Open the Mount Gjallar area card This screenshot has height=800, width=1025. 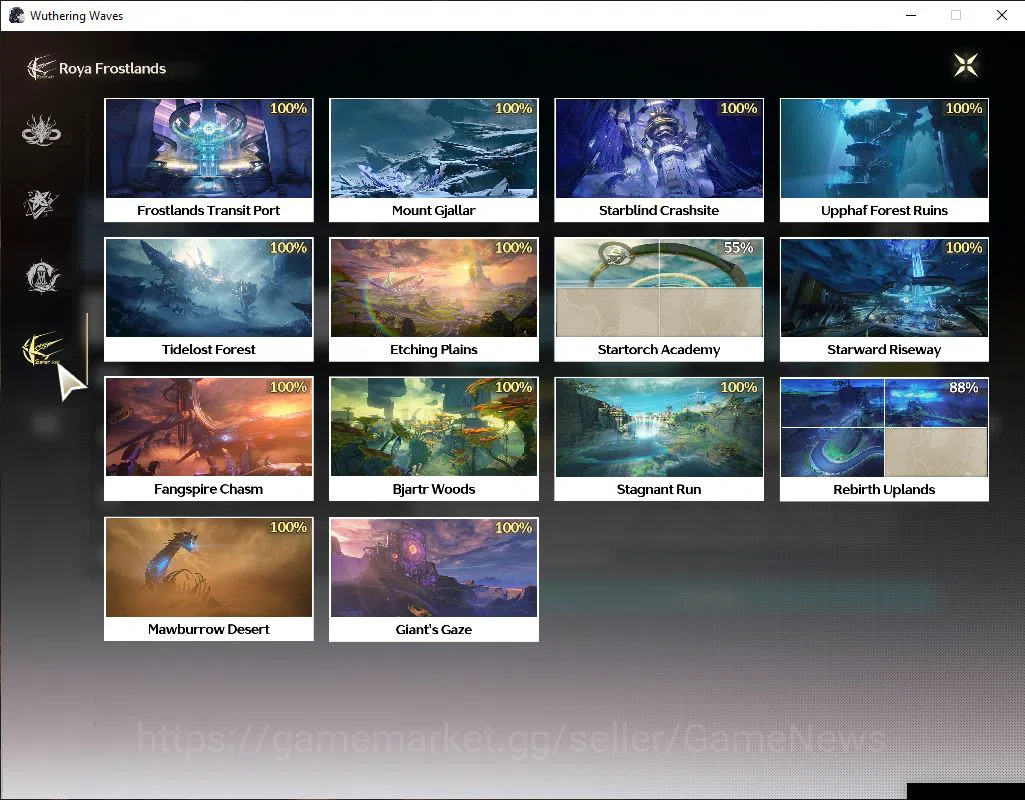[x=434, y=160]
